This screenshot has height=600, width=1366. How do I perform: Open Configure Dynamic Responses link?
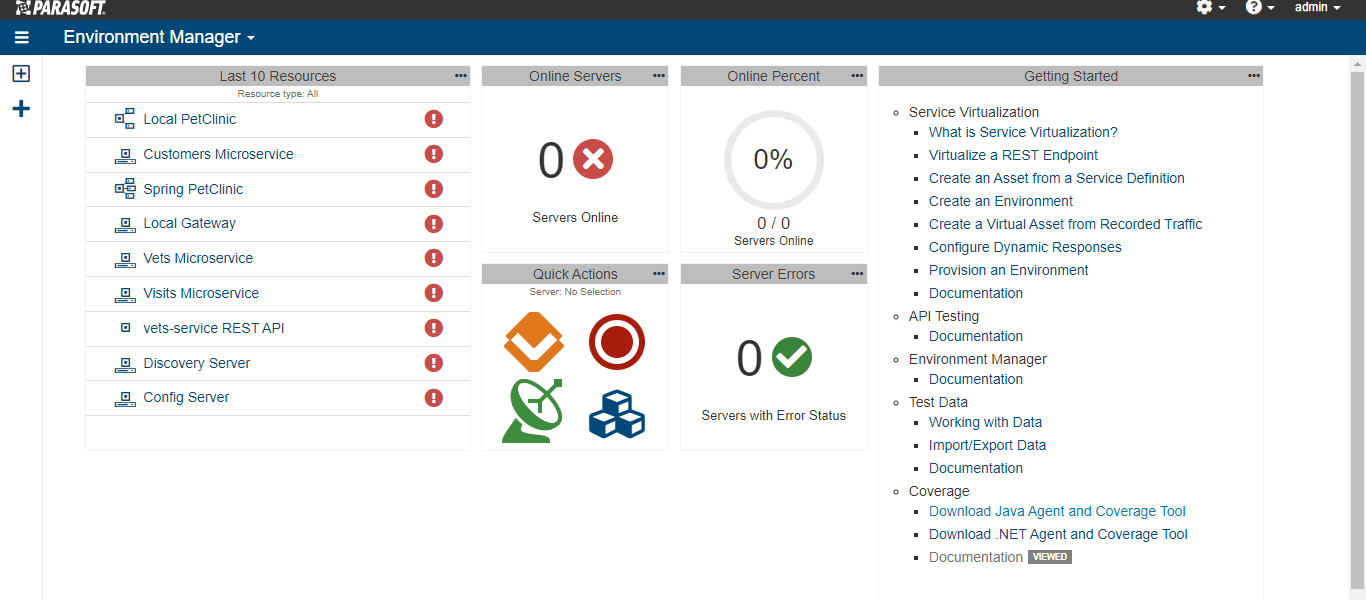1025,247
